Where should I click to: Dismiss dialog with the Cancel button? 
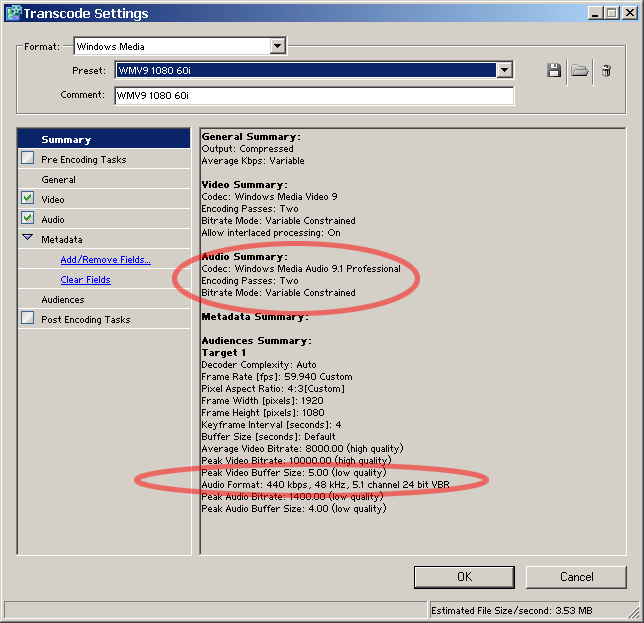[576, 577]
